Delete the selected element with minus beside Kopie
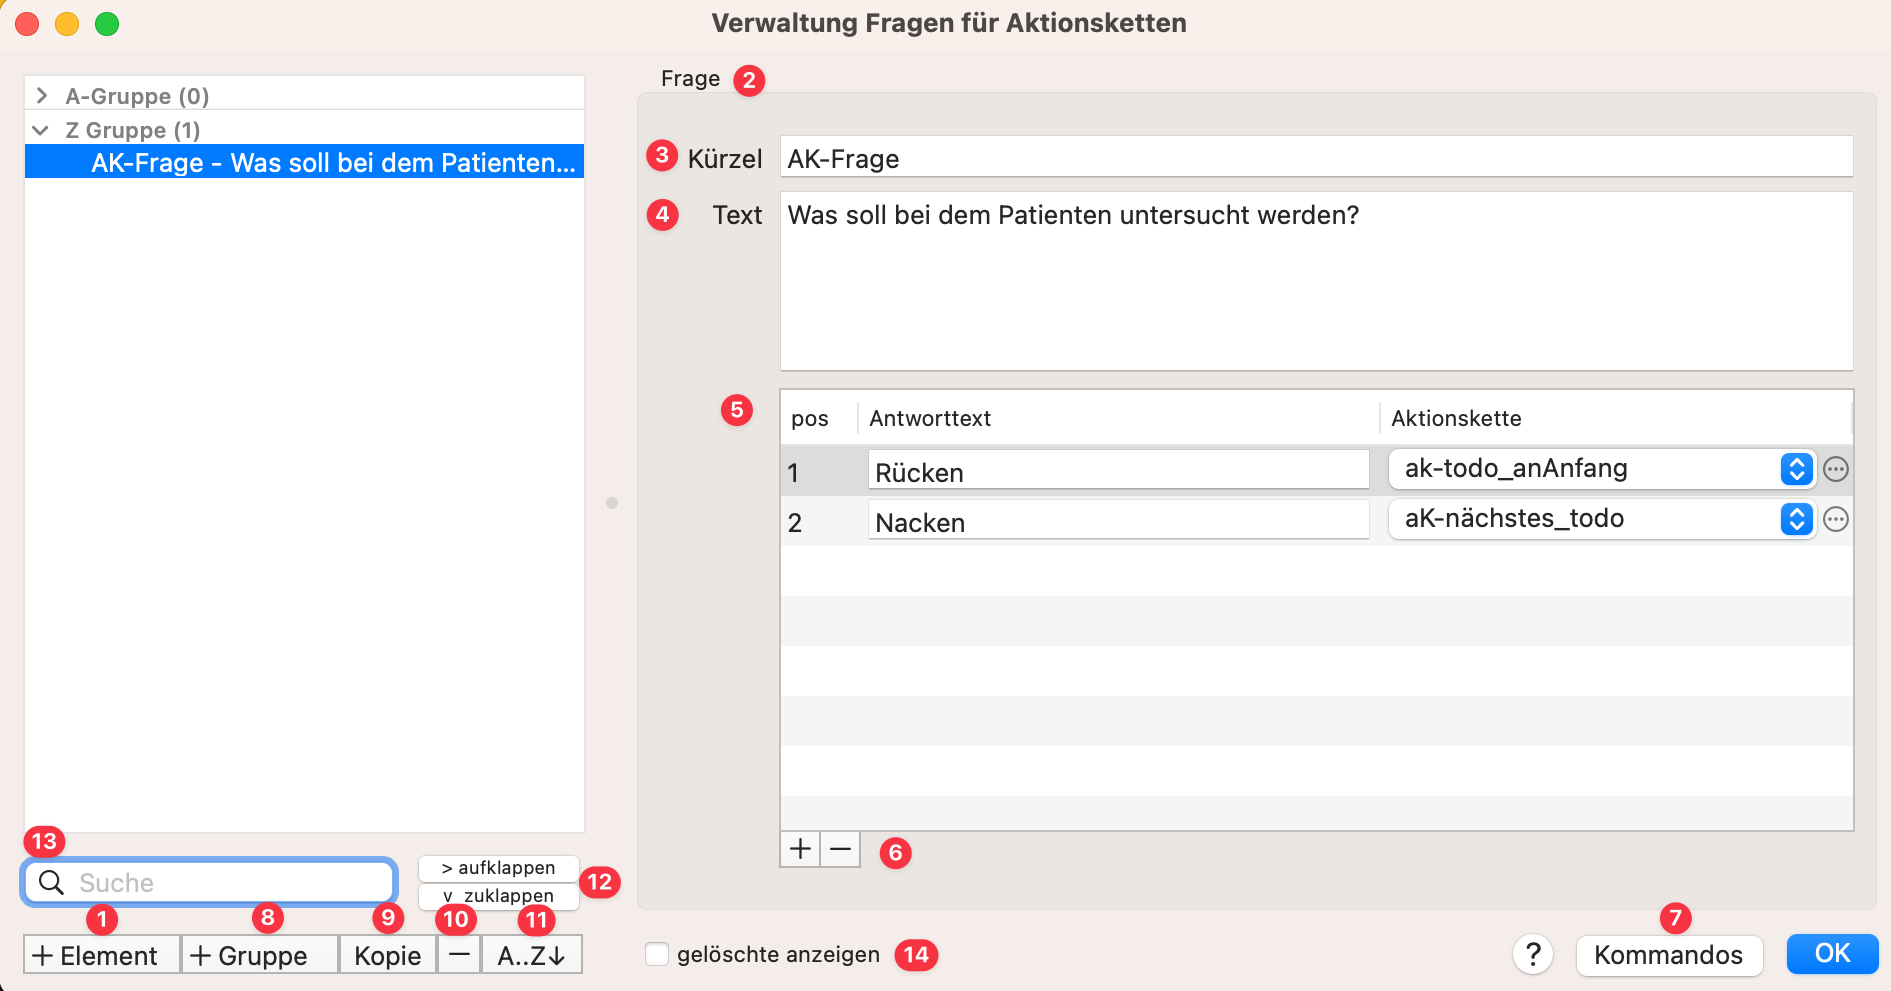The image size is (1891, 991). coord(459,955)
